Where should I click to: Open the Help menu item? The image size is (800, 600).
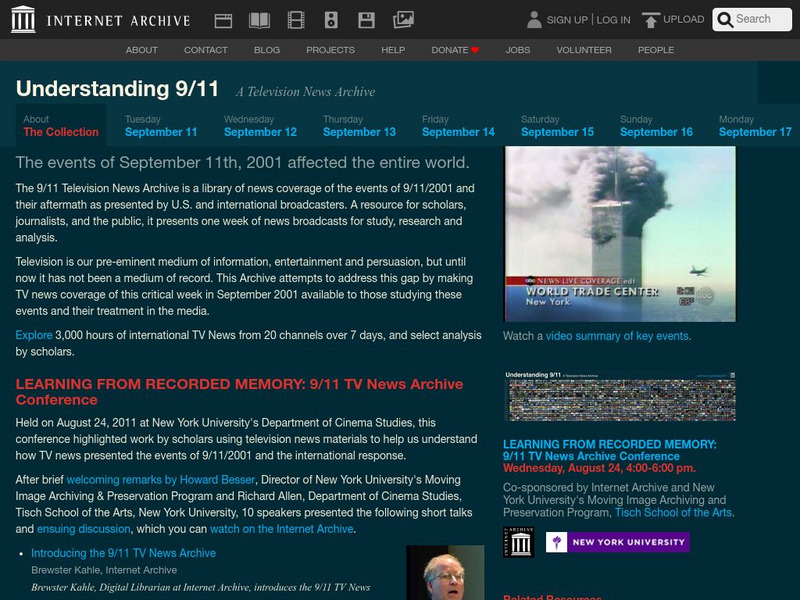(393, 50)
